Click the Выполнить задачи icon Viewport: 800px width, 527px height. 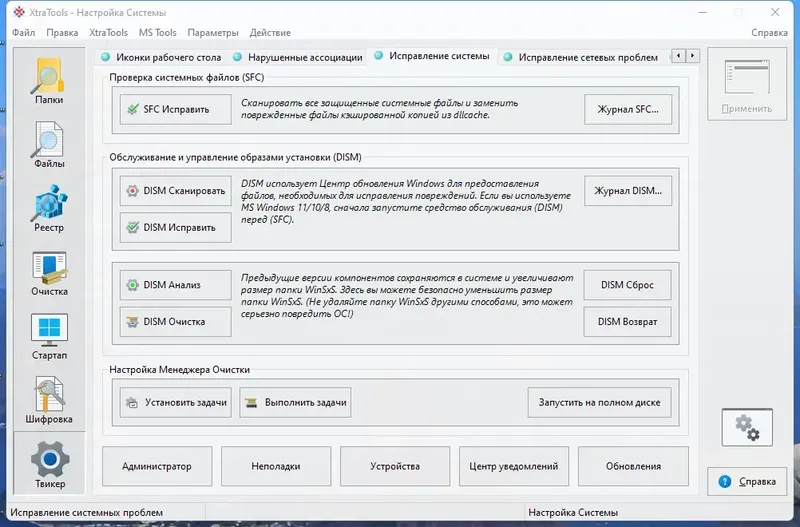click(251, 403)
